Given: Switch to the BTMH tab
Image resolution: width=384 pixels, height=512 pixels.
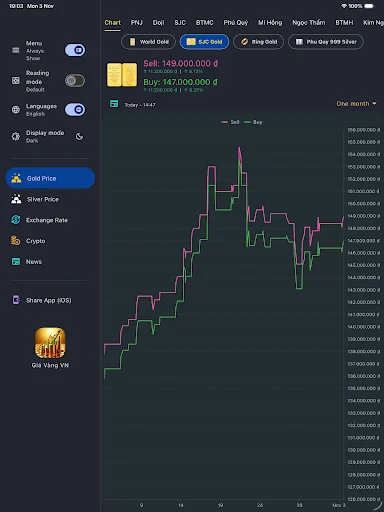Looking at the screenshot, I should click(x=344, y=23).
